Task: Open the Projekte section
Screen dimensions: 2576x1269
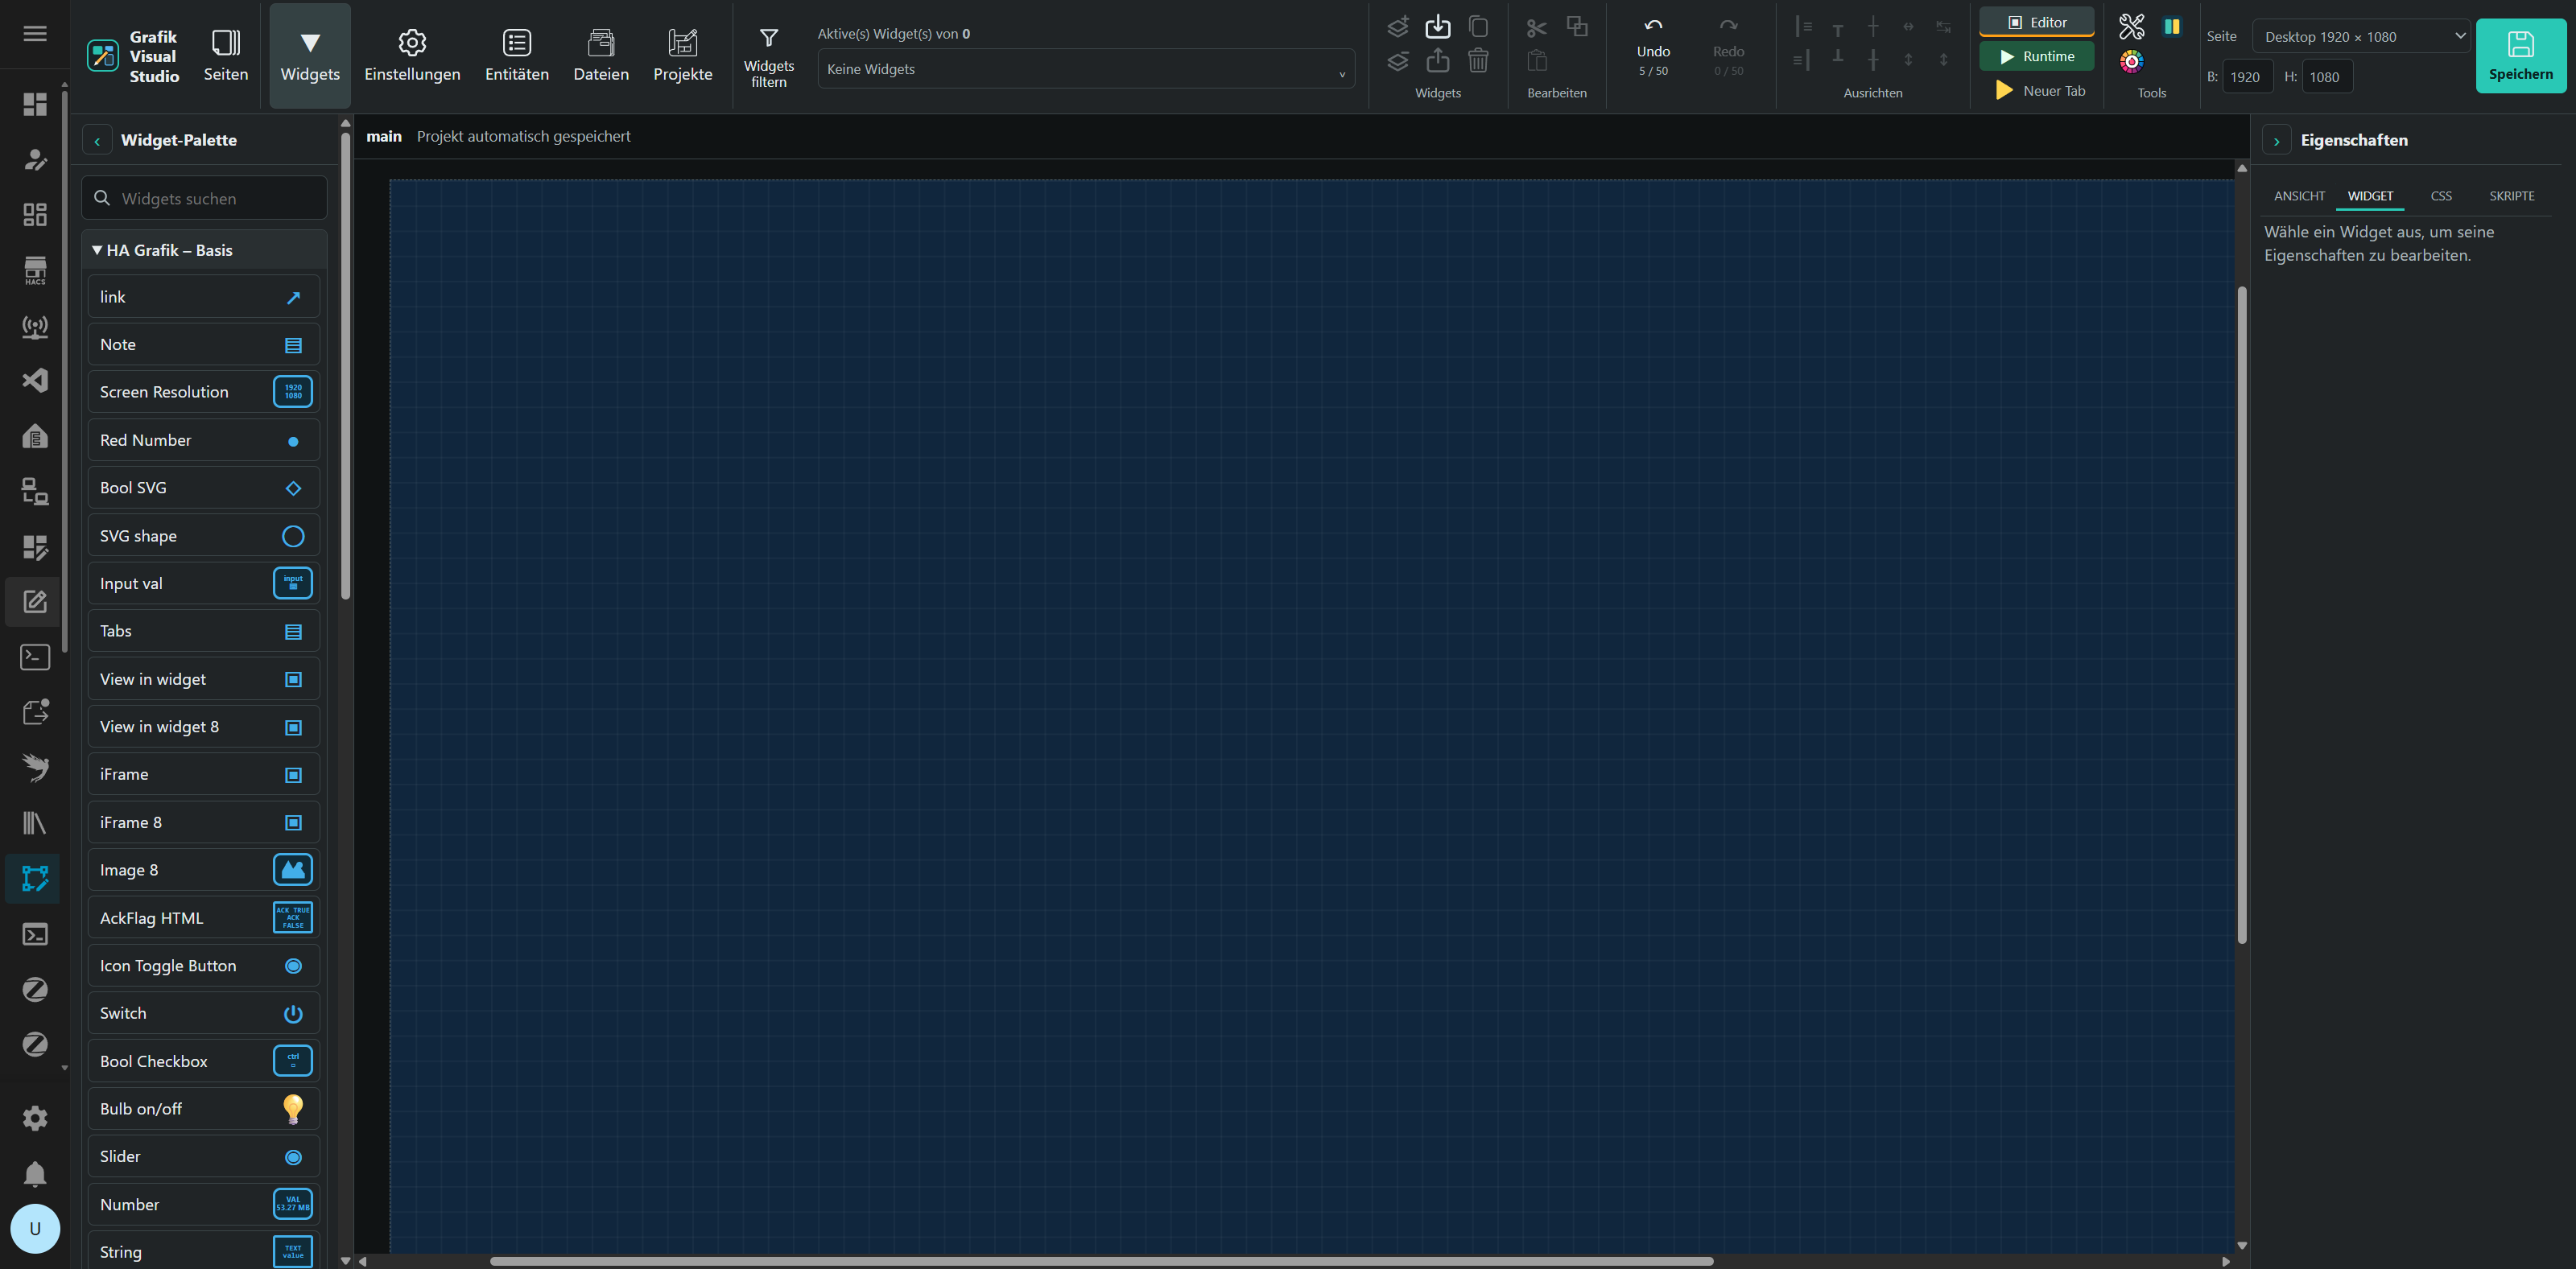Action: pyautogui.click(x=682, y=55)
